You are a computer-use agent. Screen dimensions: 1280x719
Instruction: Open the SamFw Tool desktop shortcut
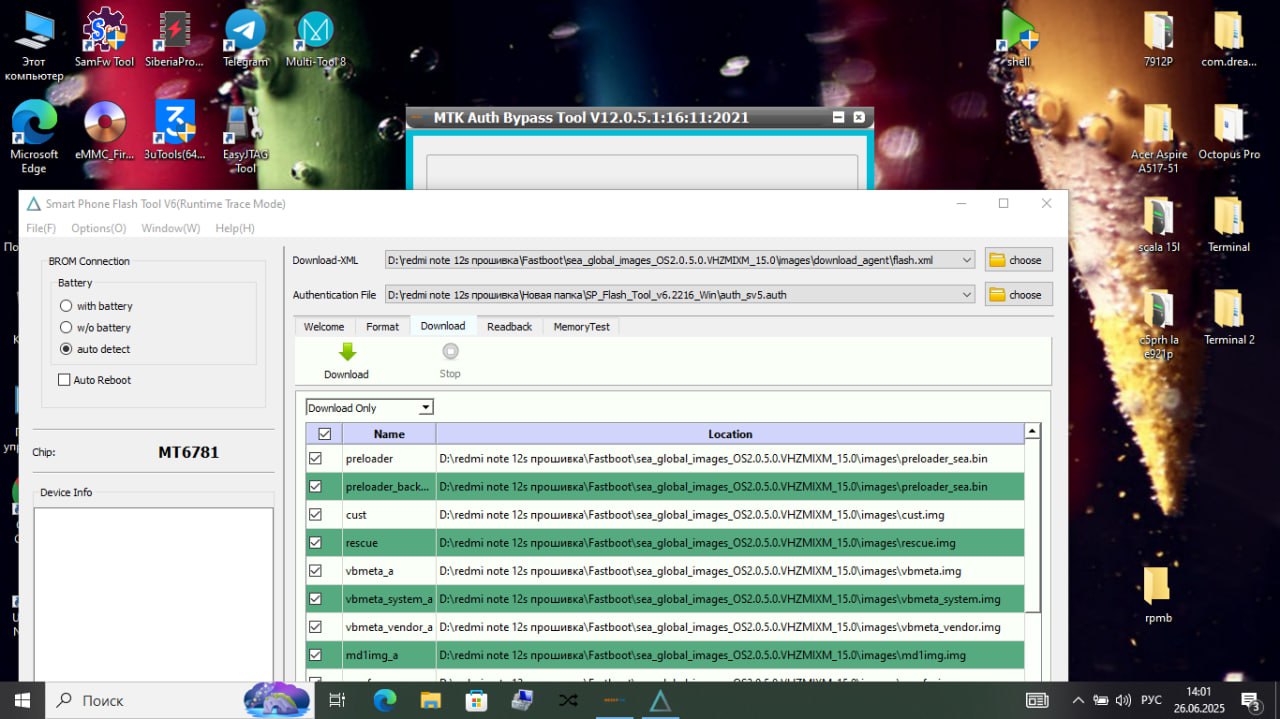coord(104,38)
